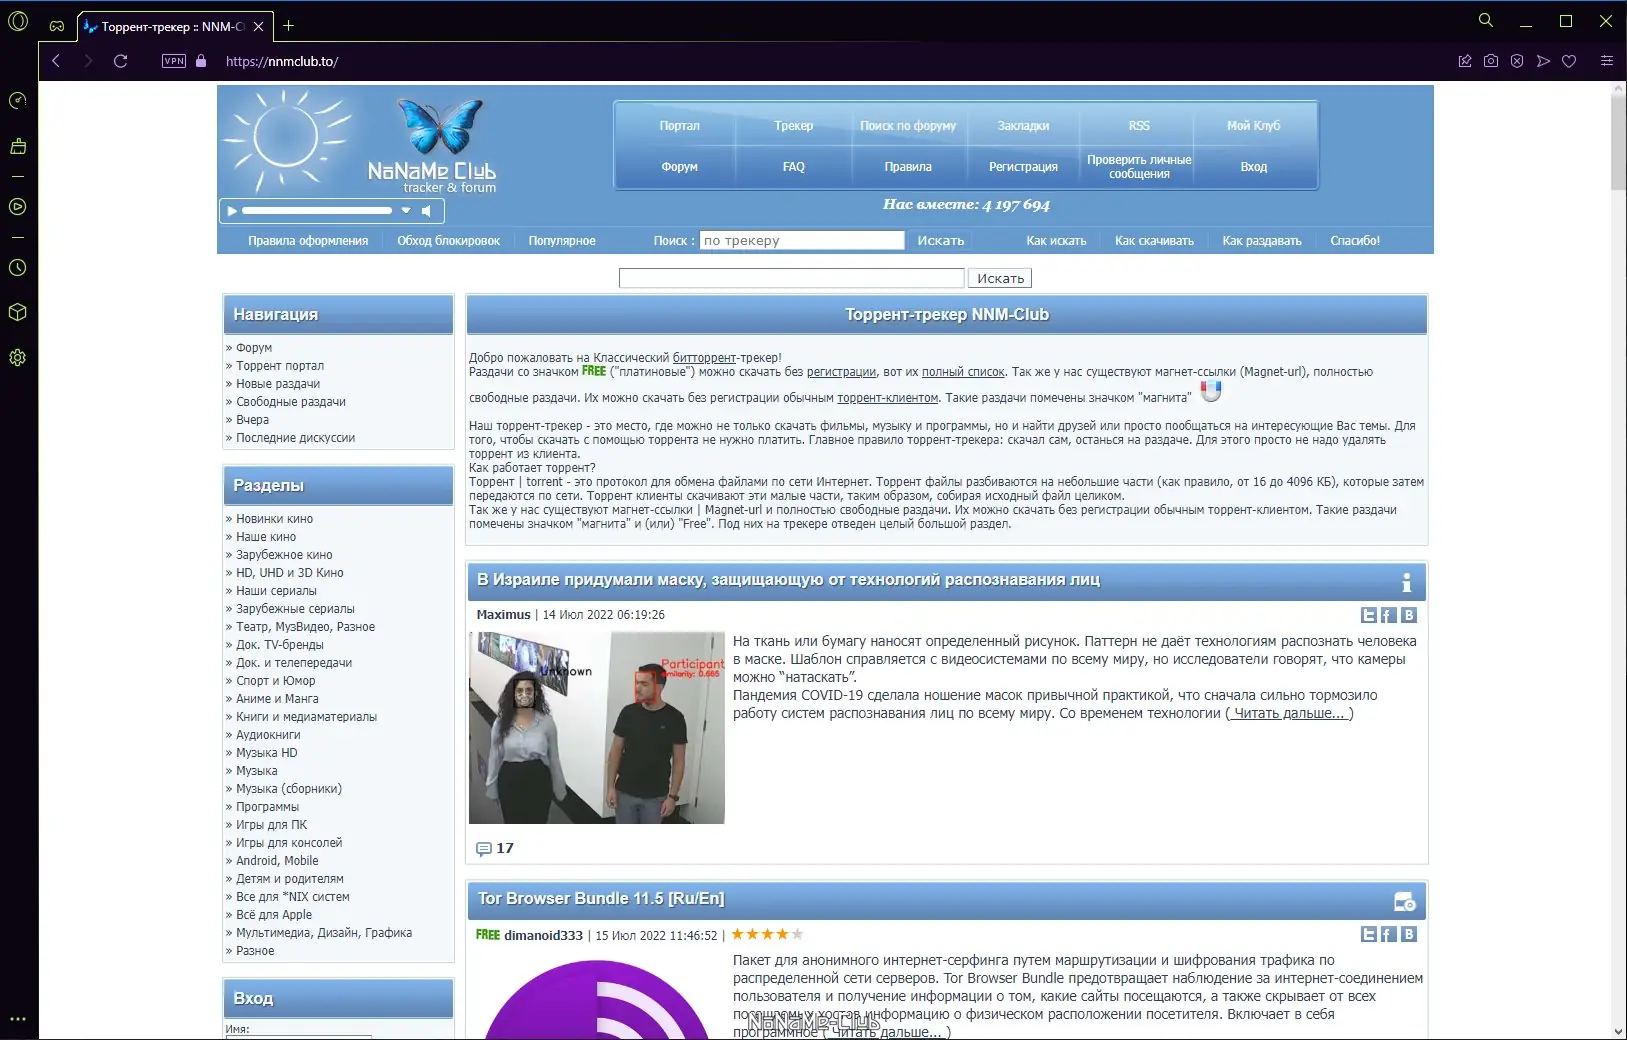The height and width of the screenshot is (1040, 1627).
Task: Go back with the back arrow
Action: click(56, 61)
